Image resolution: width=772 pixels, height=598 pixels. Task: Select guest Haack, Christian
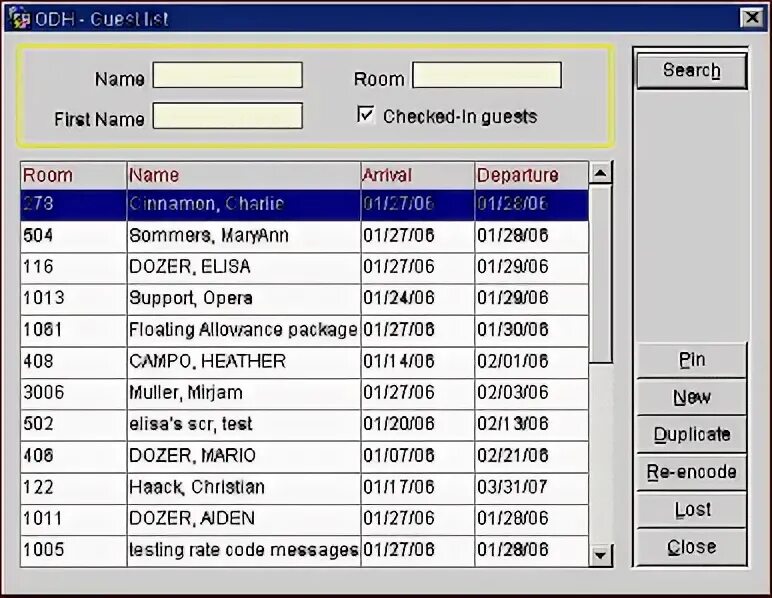[x=304, y=488]
